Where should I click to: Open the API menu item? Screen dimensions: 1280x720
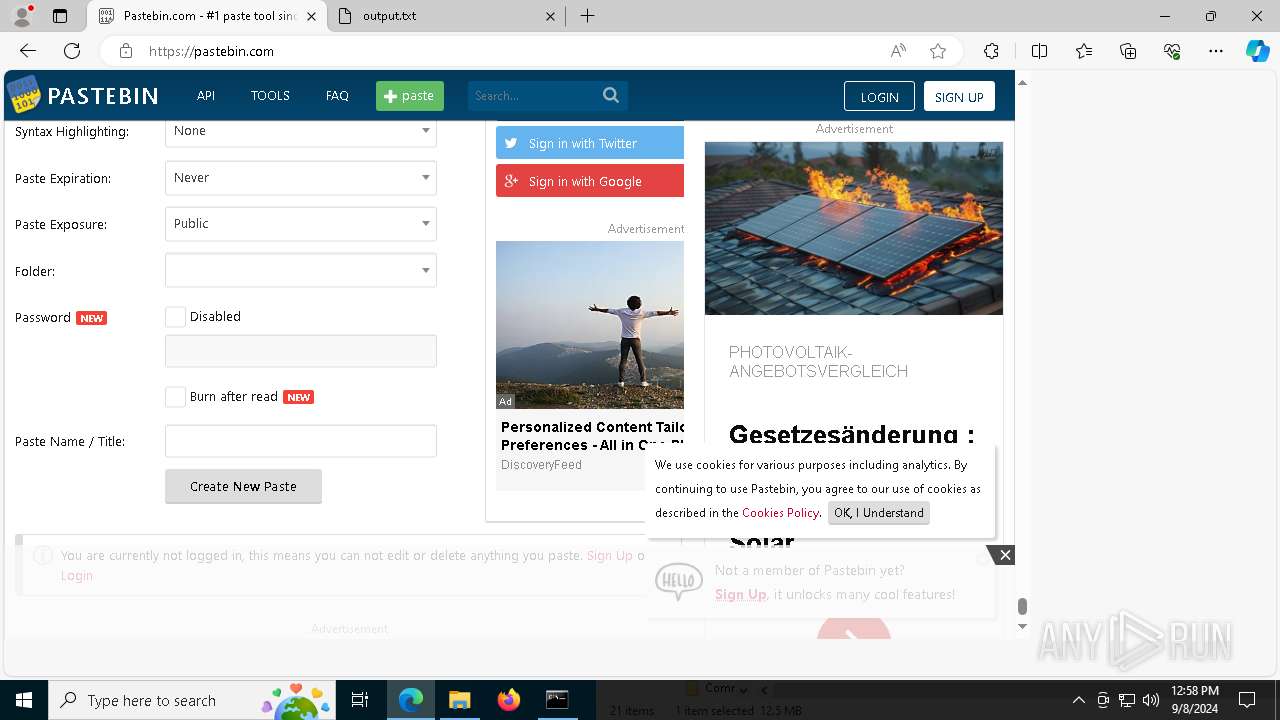point(206,96)
